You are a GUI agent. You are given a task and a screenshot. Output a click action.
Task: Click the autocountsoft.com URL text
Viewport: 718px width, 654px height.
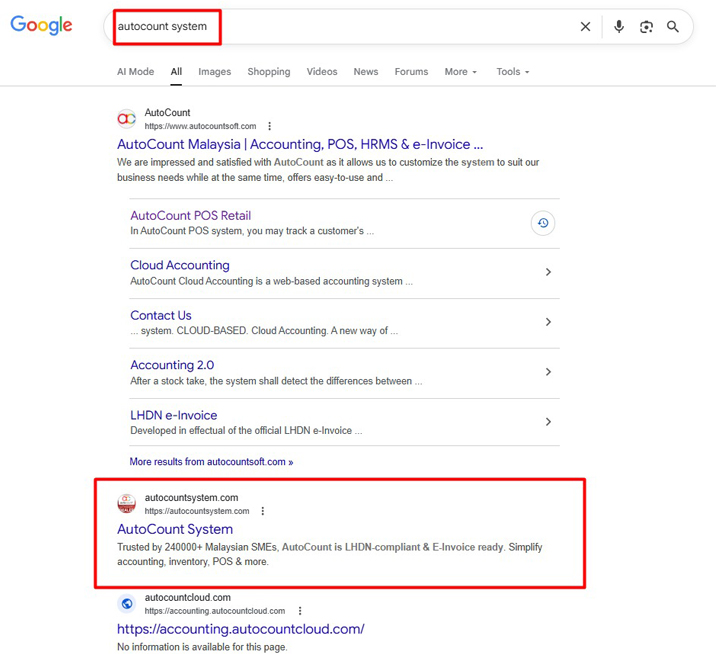tap(201, 126)
